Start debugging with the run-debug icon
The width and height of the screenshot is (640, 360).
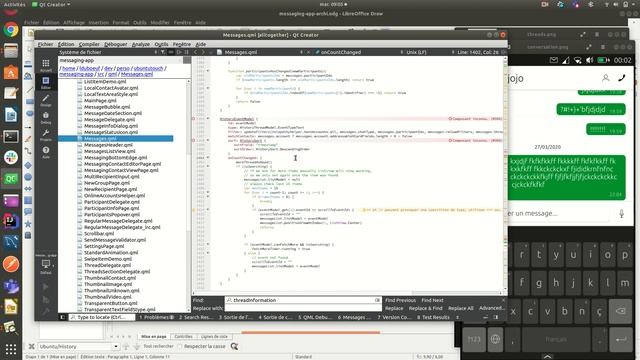click(x=46, y=300)
